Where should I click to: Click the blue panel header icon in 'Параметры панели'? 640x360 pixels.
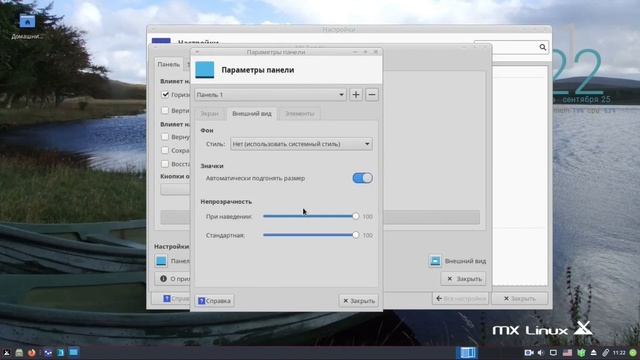(x=204, y=70)
